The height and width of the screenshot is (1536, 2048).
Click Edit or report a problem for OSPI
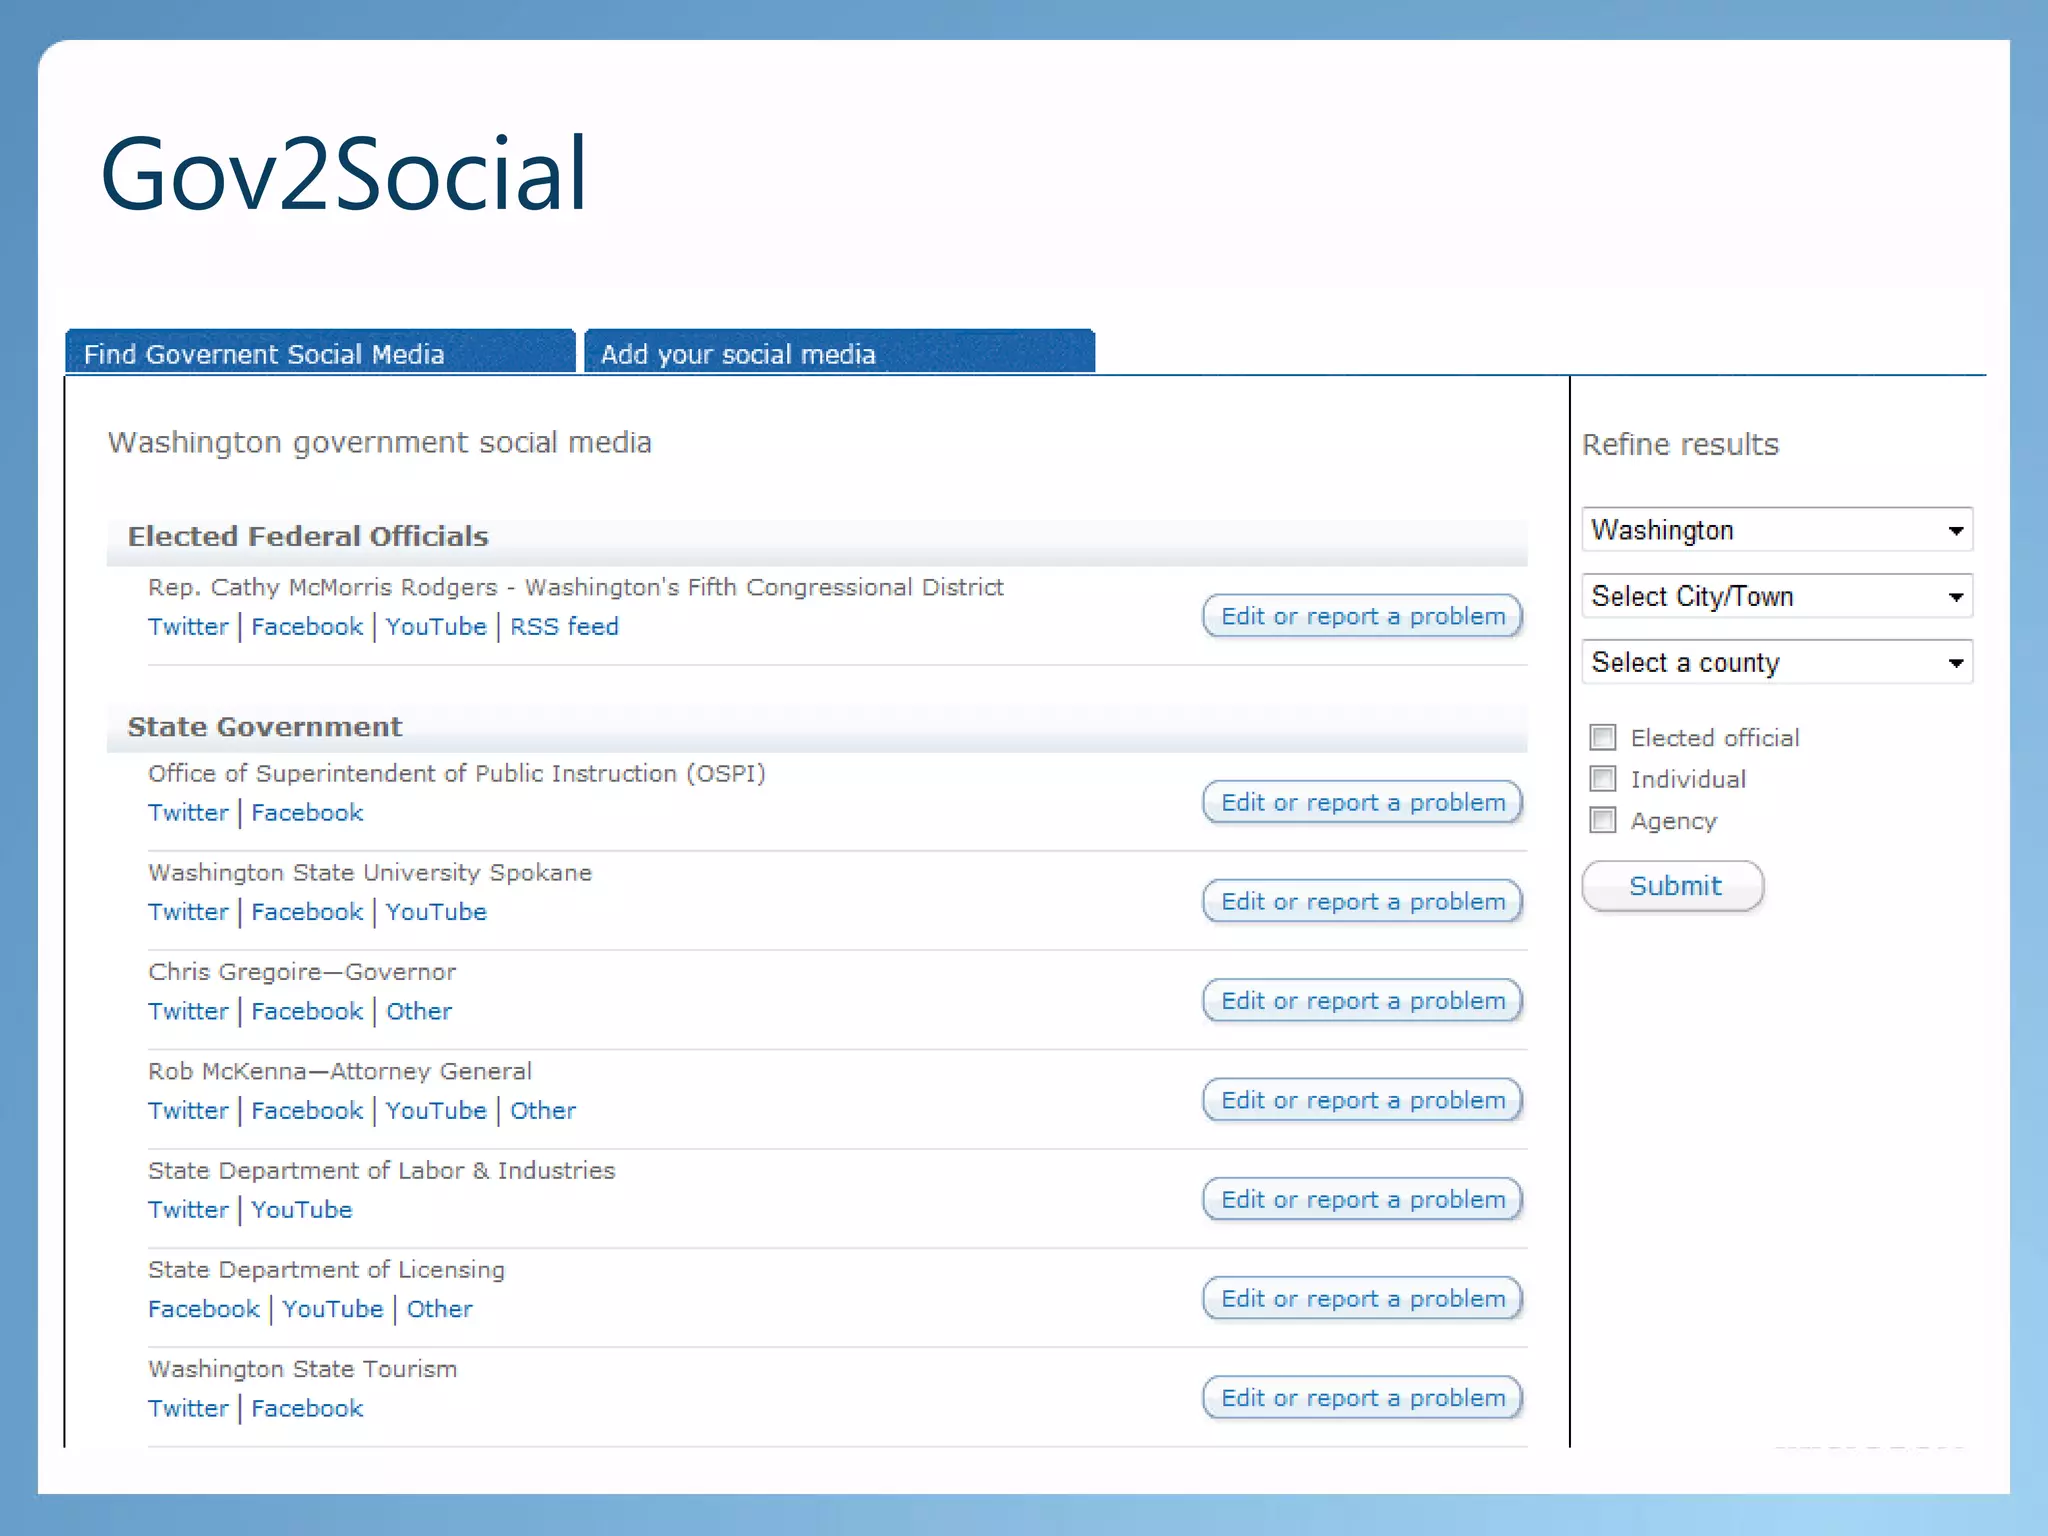[x=1362, y=803]
